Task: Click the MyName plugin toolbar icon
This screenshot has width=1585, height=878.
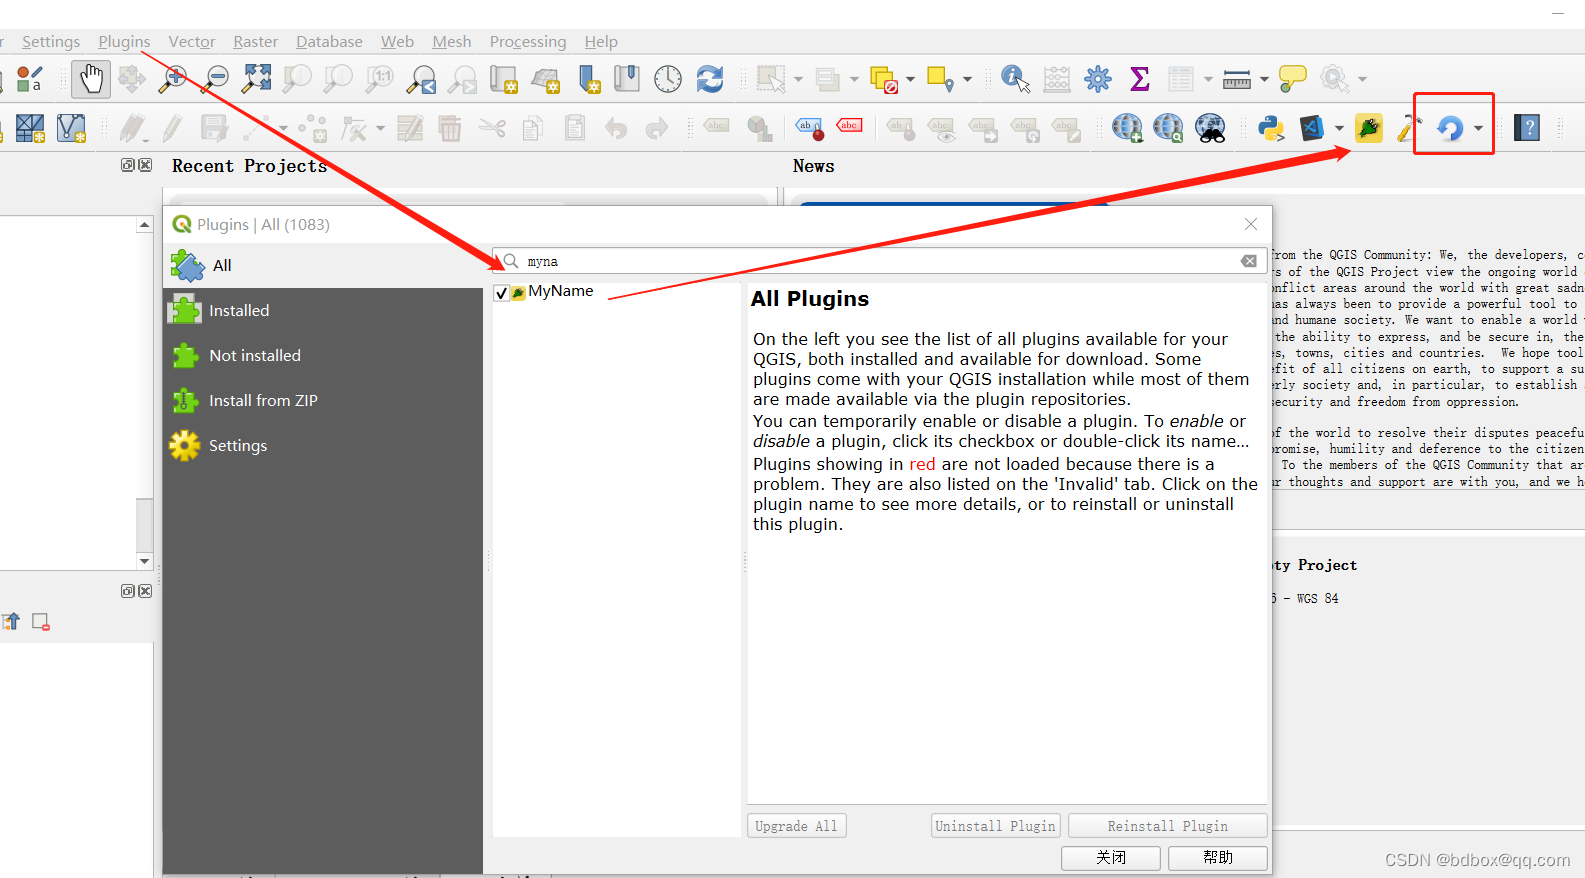Action: (x=1369, y=128)
